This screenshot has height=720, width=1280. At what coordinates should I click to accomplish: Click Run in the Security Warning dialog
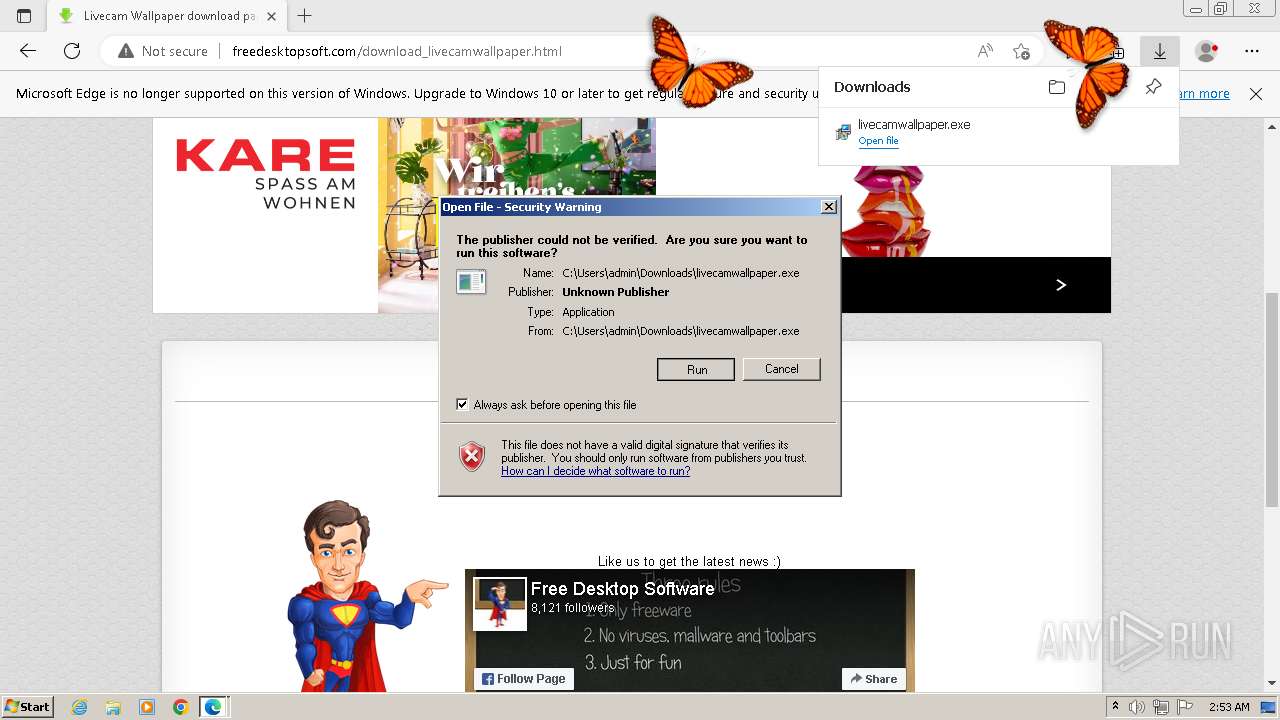[696, 369]
